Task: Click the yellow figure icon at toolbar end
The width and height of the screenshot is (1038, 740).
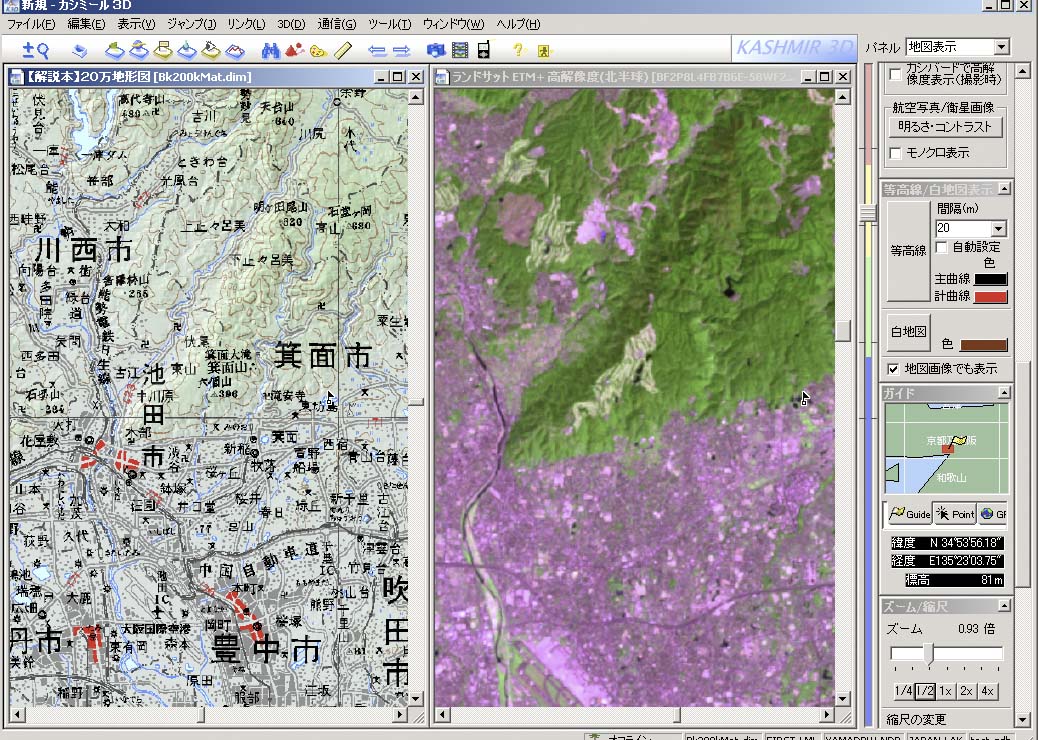Action: click(544, 50)
